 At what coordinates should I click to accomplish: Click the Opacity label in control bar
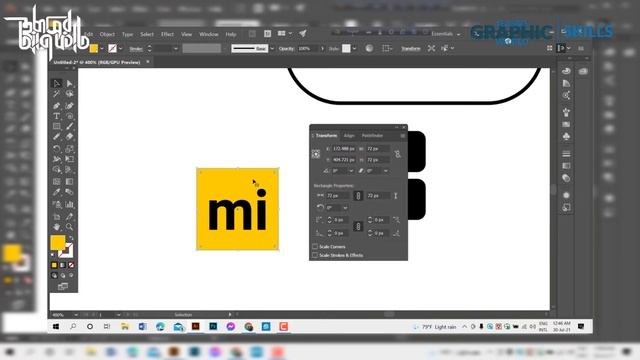[x=286, y=49]
